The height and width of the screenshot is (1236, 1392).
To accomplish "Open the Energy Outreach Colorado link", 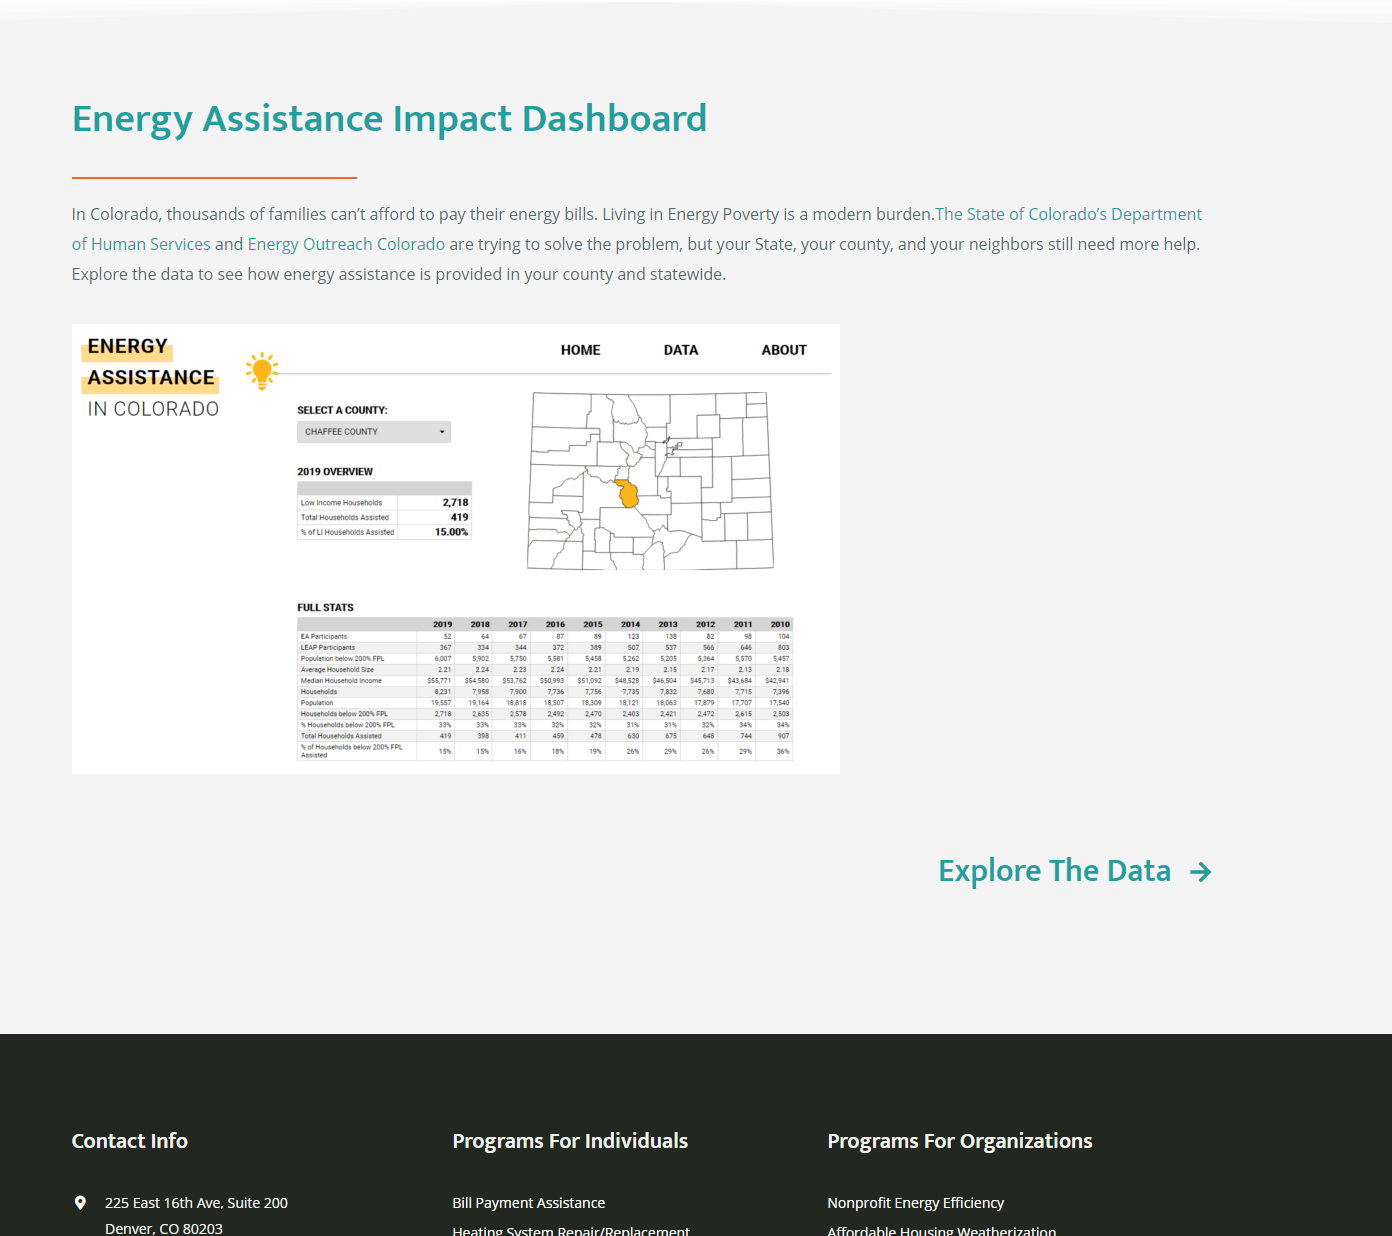I will pos(346,244).
